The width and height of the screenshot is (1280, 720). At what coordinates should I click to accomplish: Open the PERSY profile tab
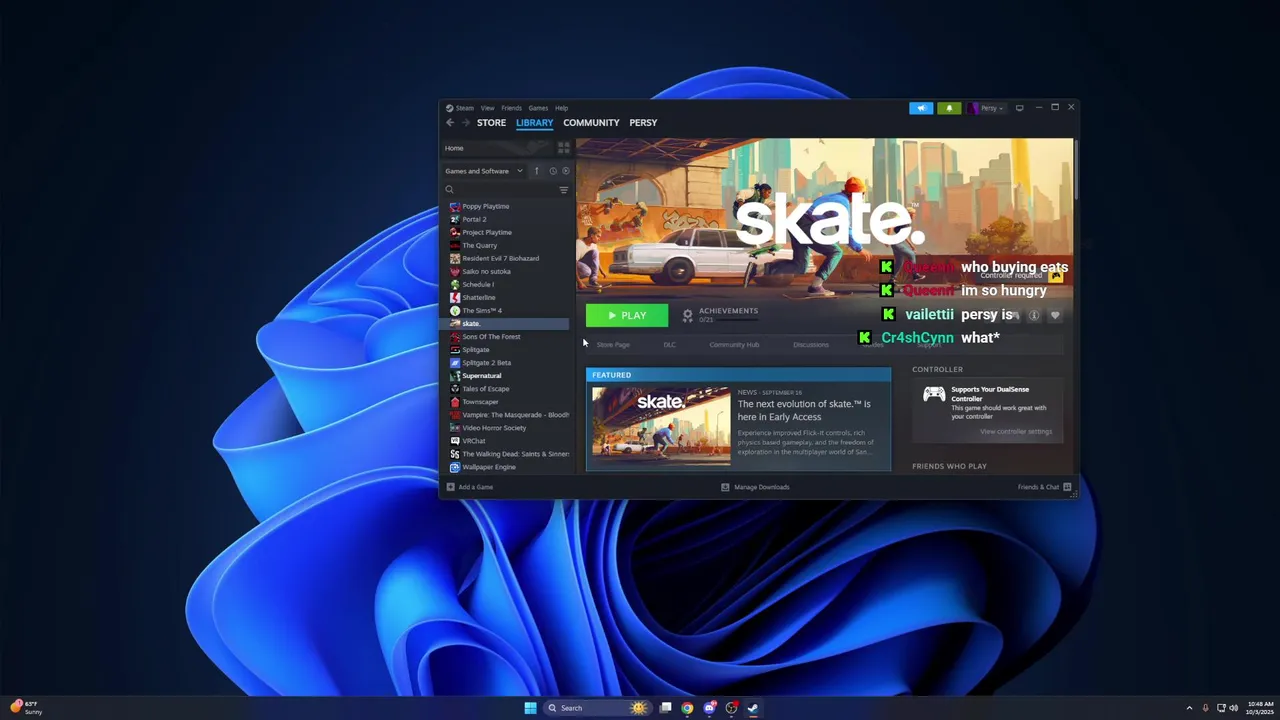click(x=643, y=123)
